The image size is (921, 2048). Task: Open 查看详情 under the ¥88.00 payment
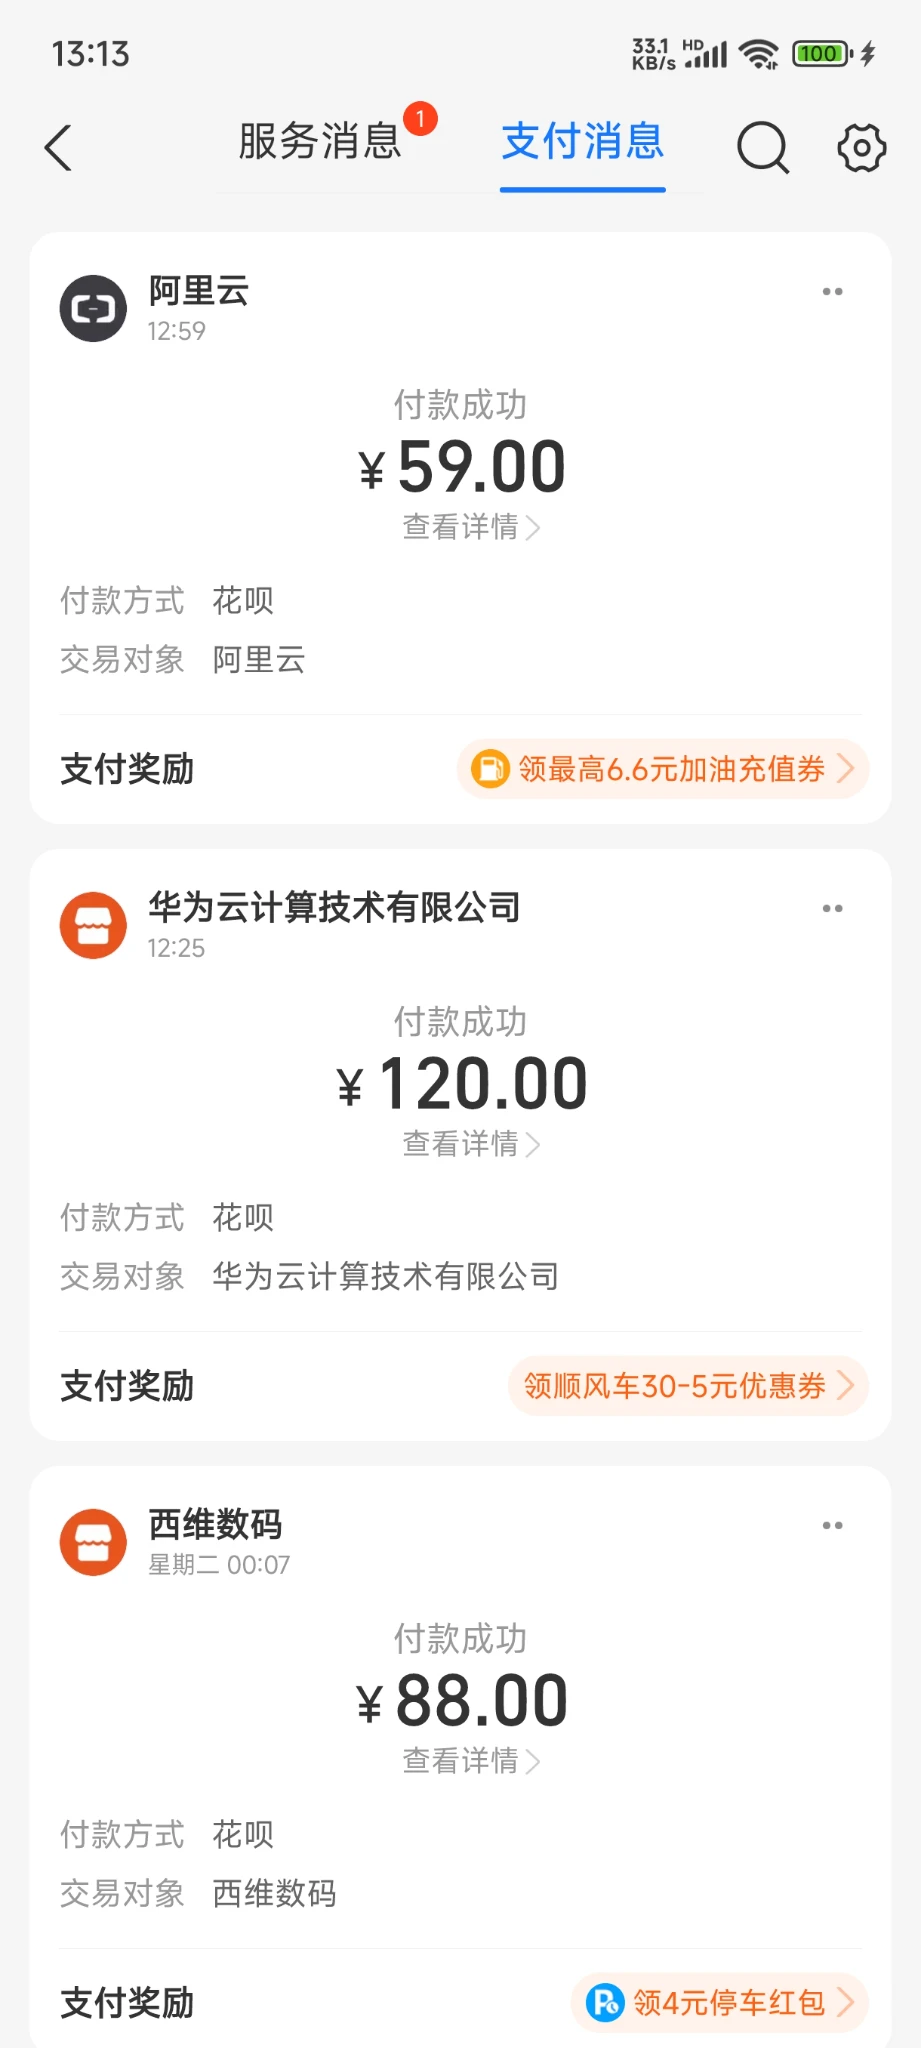click(x=470, y=1761)
